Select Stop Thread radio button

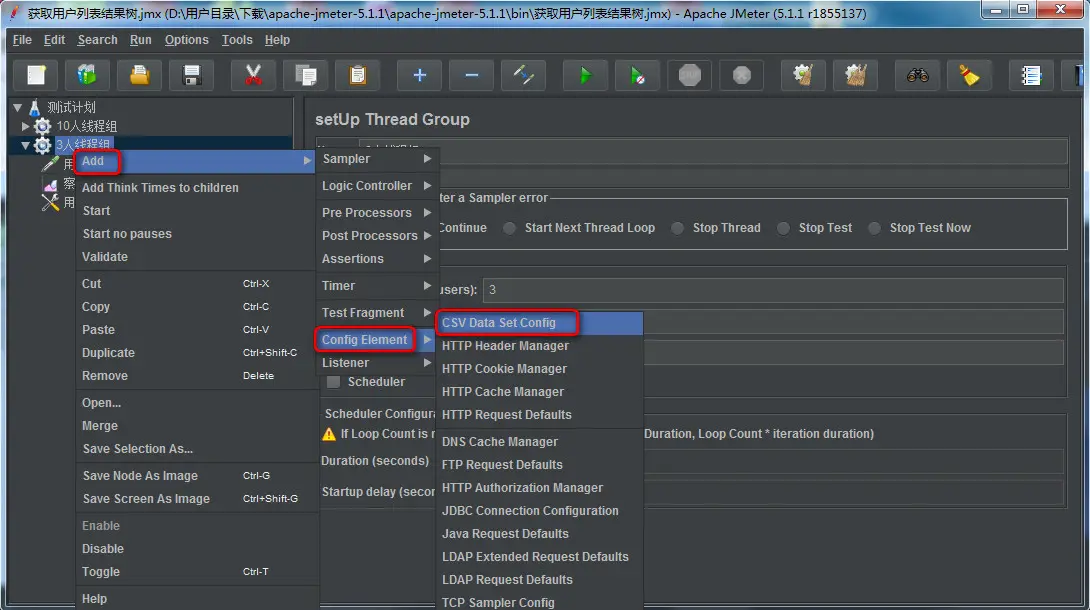678,228
